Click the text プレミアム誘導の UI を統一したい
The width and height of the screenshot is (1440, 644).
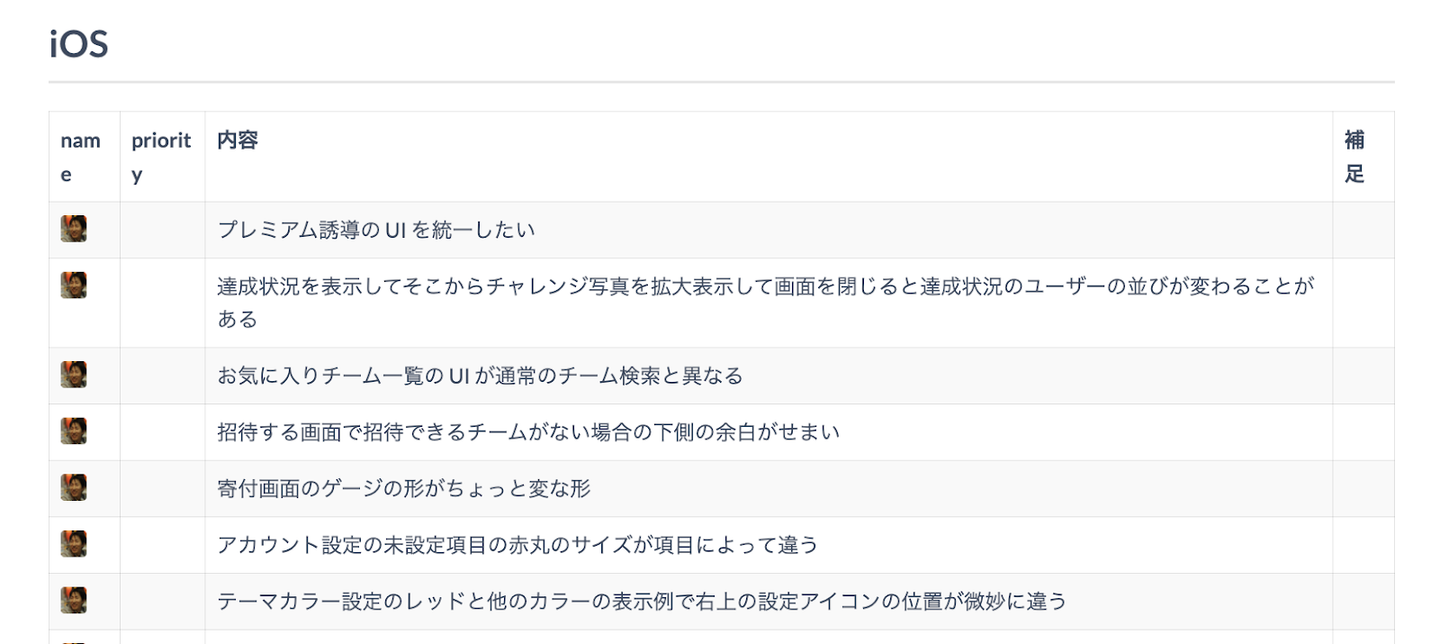tap(376, 230)
